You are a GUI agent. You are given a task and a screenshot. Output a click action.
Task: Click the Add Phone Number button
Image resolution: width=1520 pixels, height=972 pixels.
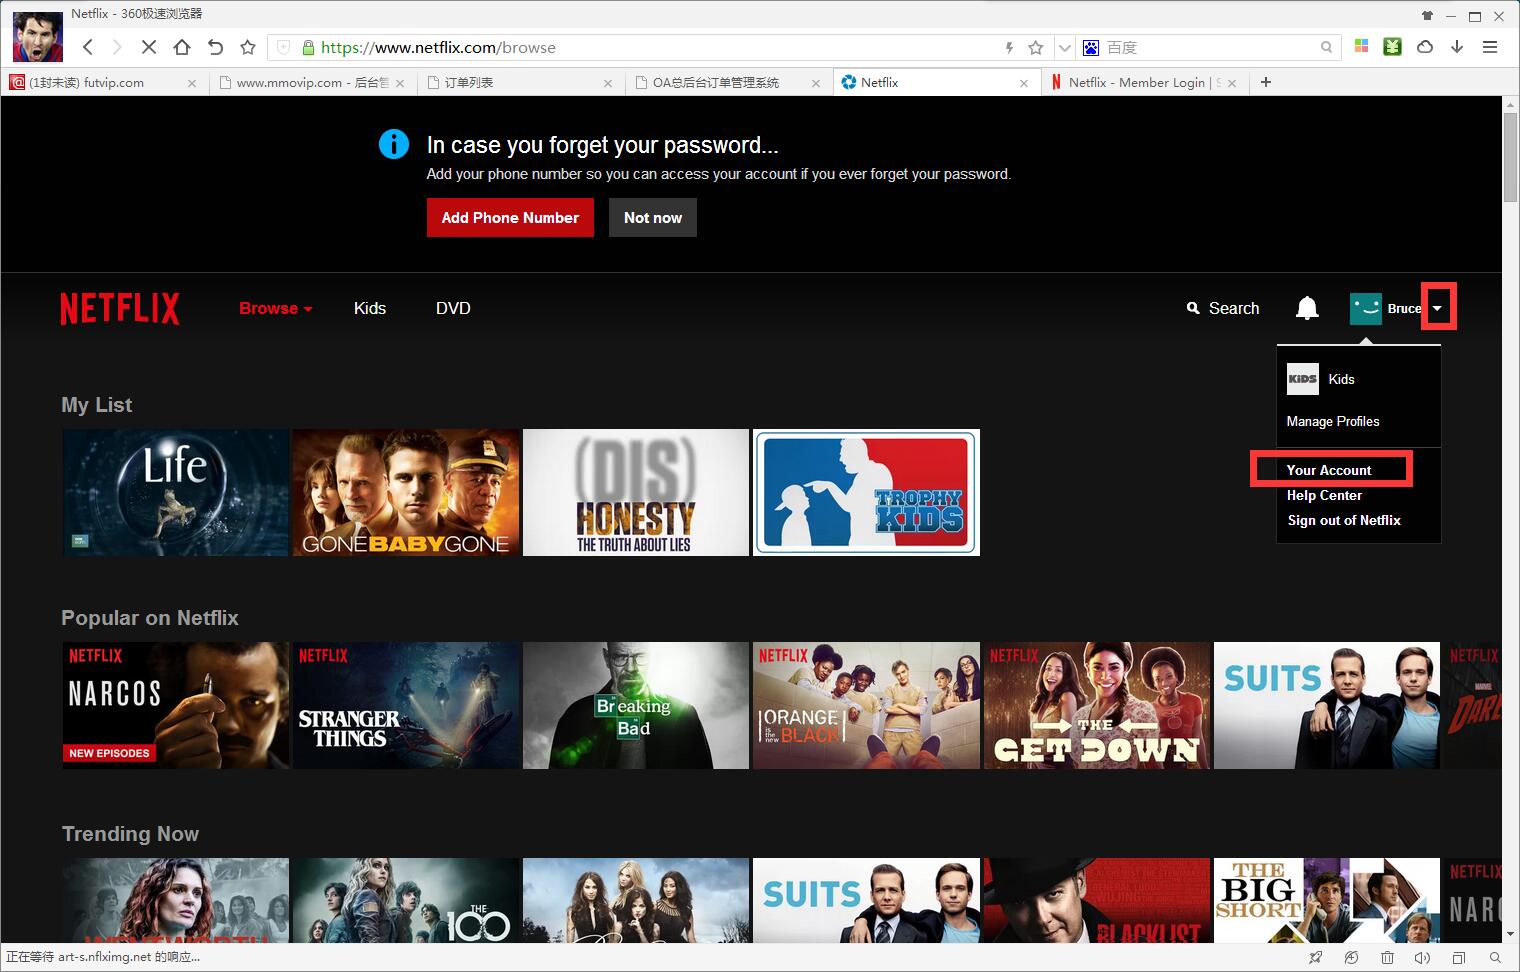(x=510, y=217)
